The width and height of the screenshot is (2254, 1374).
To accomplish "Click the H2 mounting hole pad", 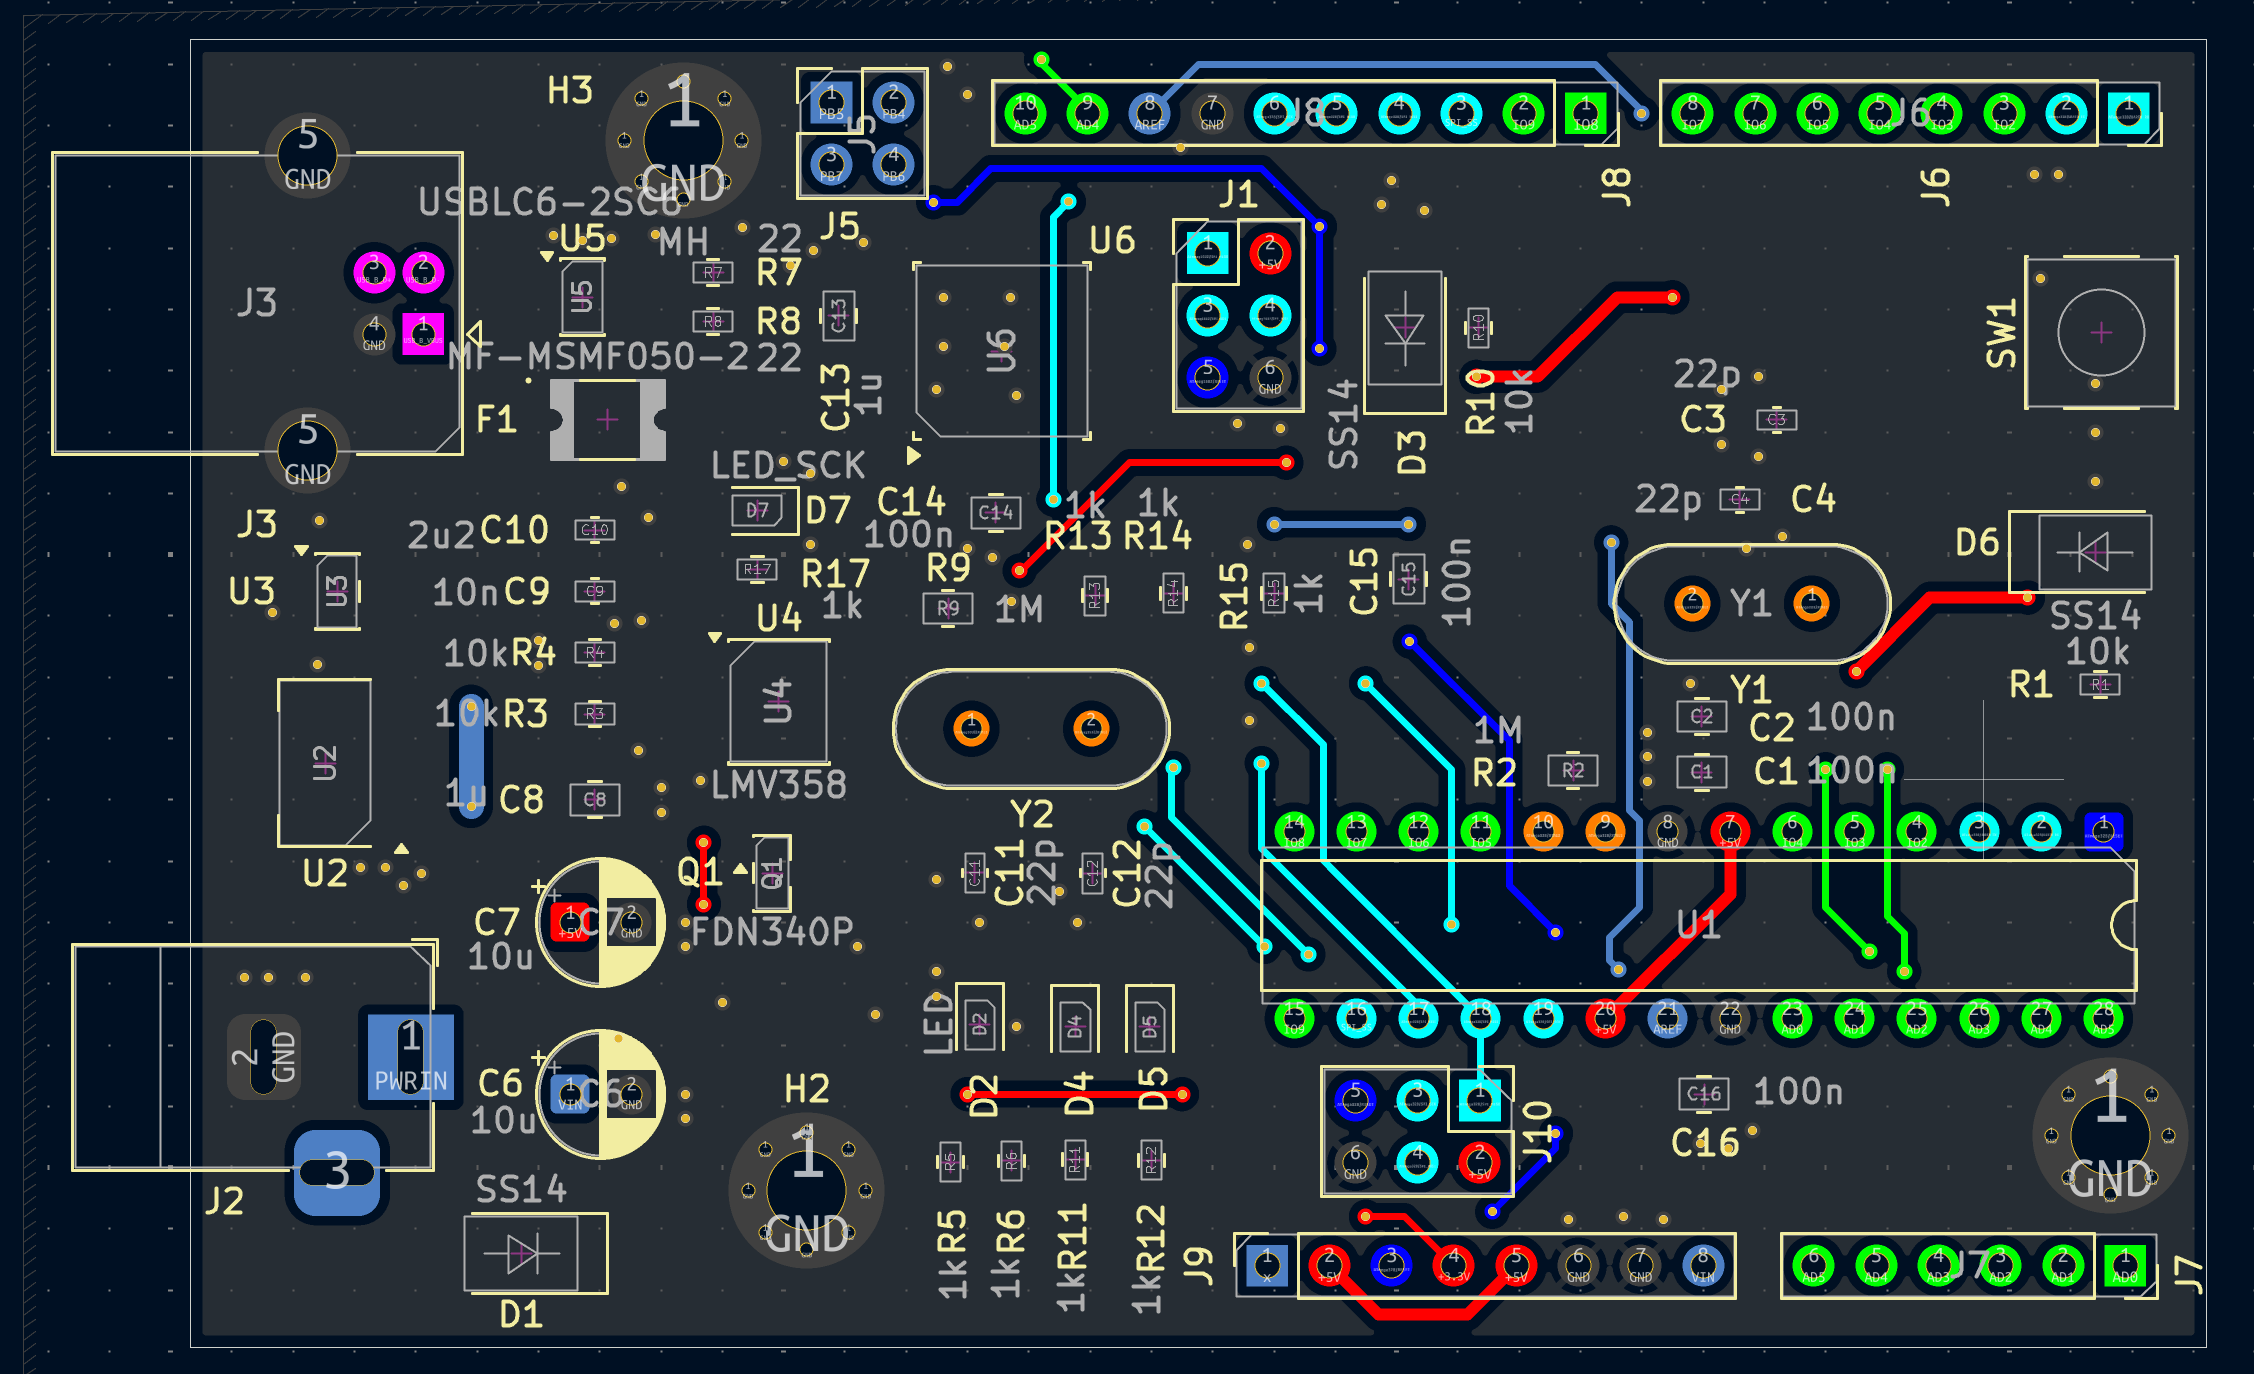I will coord(806,1190).
